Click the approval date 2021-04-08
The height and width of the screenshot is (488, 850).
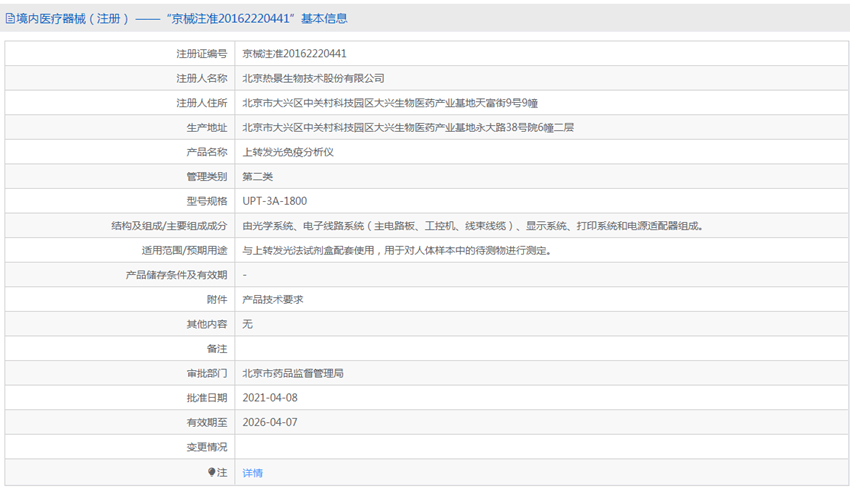coord(270,397)
